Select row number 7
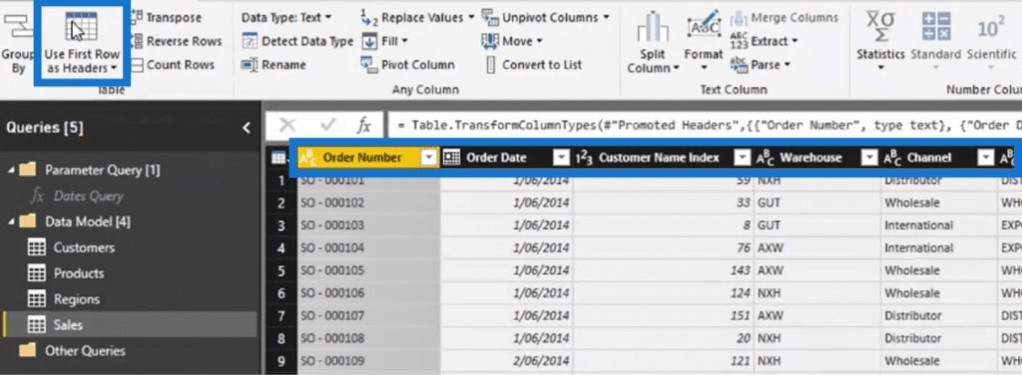 (x=282, y=316)
